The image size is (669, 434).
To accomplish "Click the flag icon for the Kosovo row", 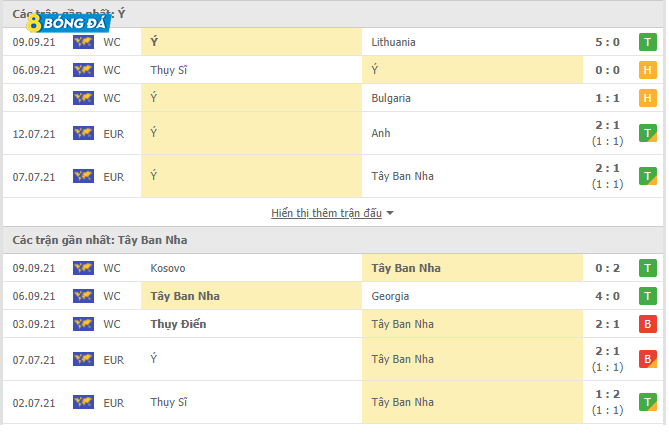I will [x=83, y=269].
